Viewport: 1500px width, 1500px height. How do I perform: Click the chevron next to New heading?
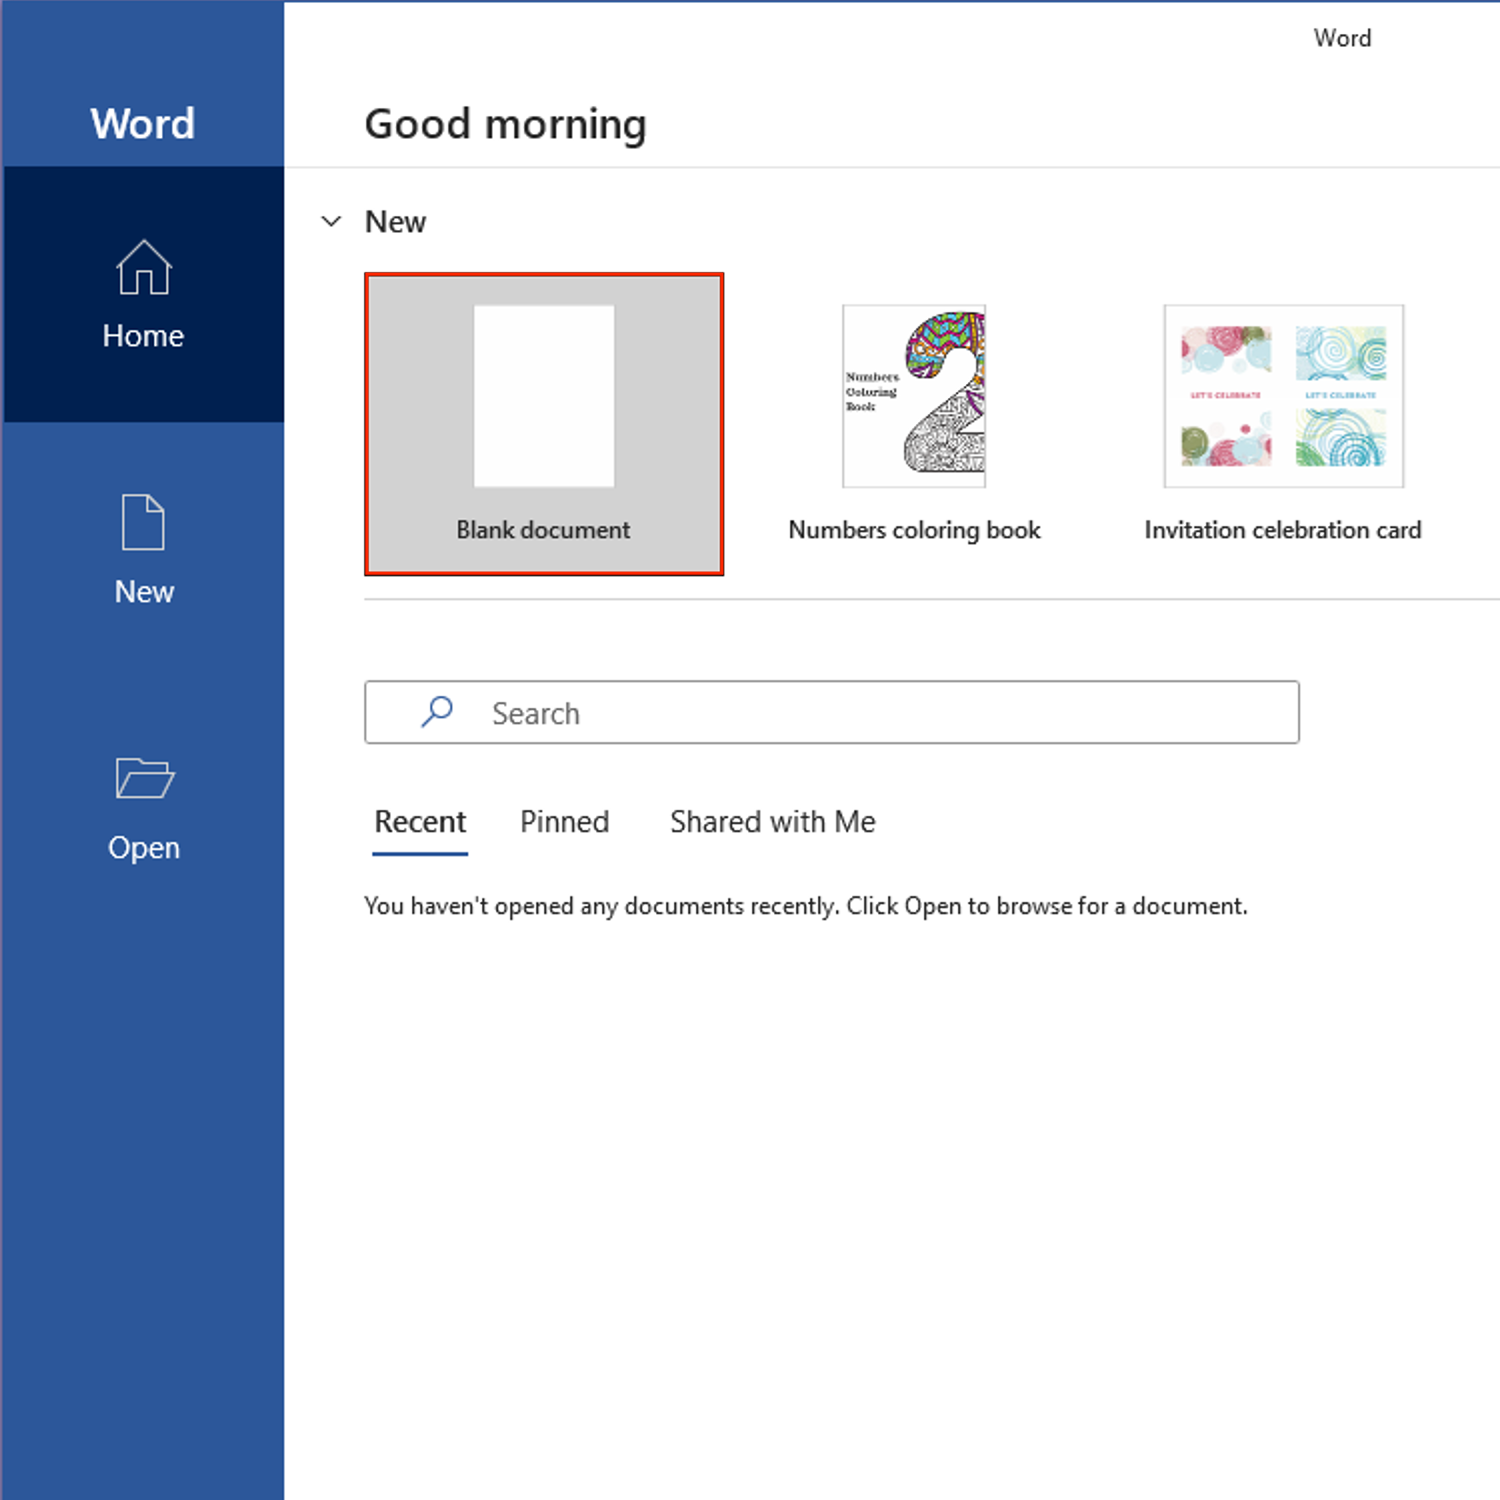(x=331, y=221)
